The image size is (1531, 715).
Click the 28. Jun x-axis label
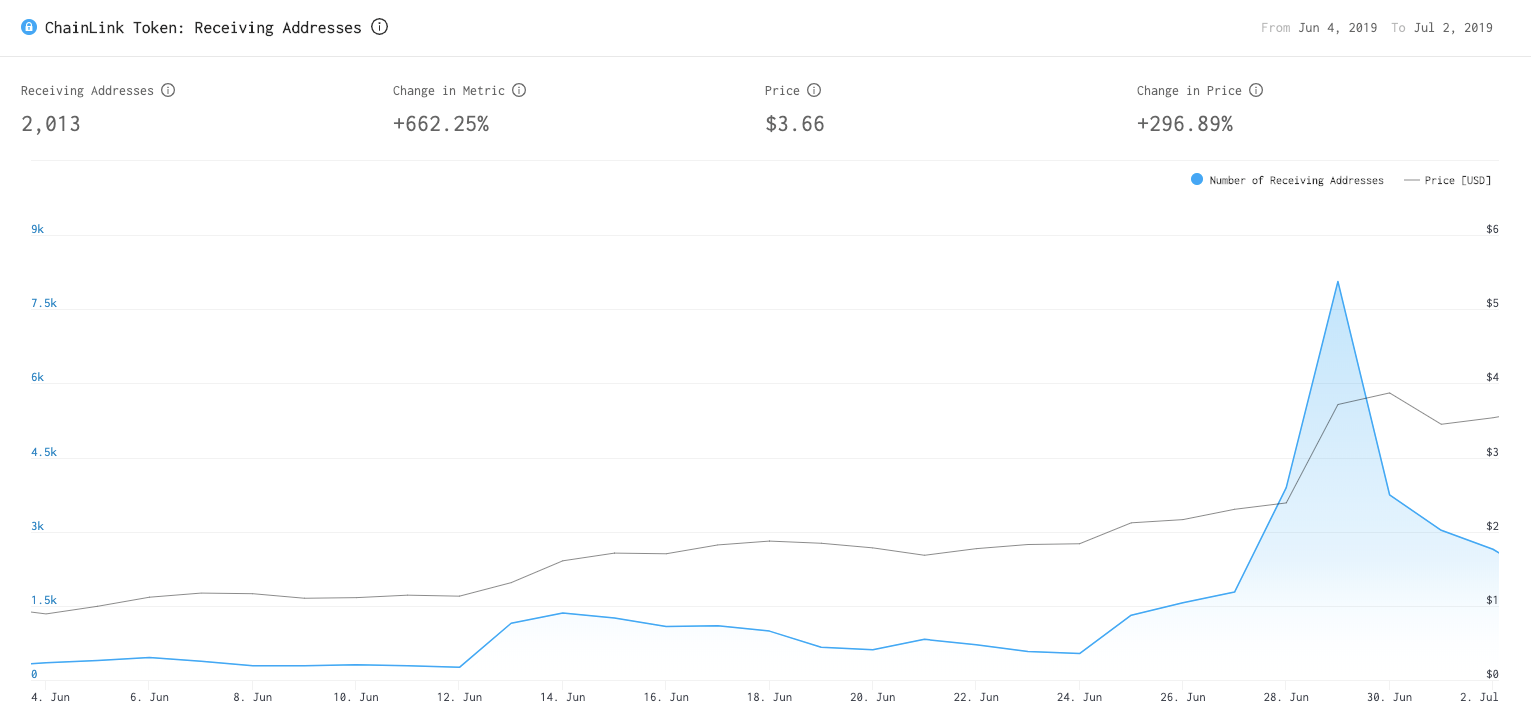1286,696
